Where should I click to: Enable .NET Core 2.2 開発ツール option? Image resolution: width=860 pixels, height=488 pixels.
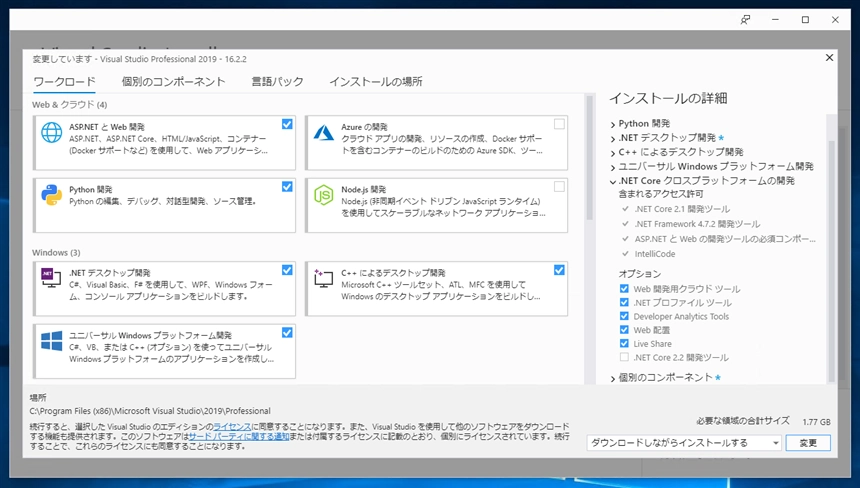coord(624,357)
